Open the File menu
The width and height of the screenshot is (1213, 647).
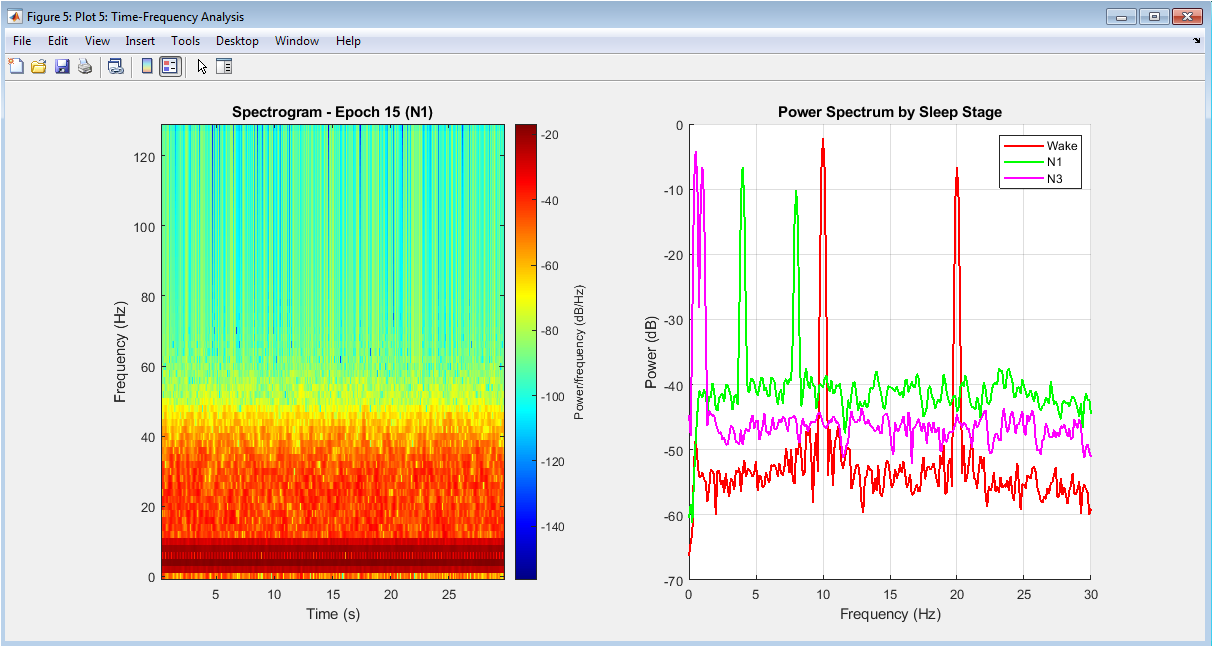click(22, 41)
